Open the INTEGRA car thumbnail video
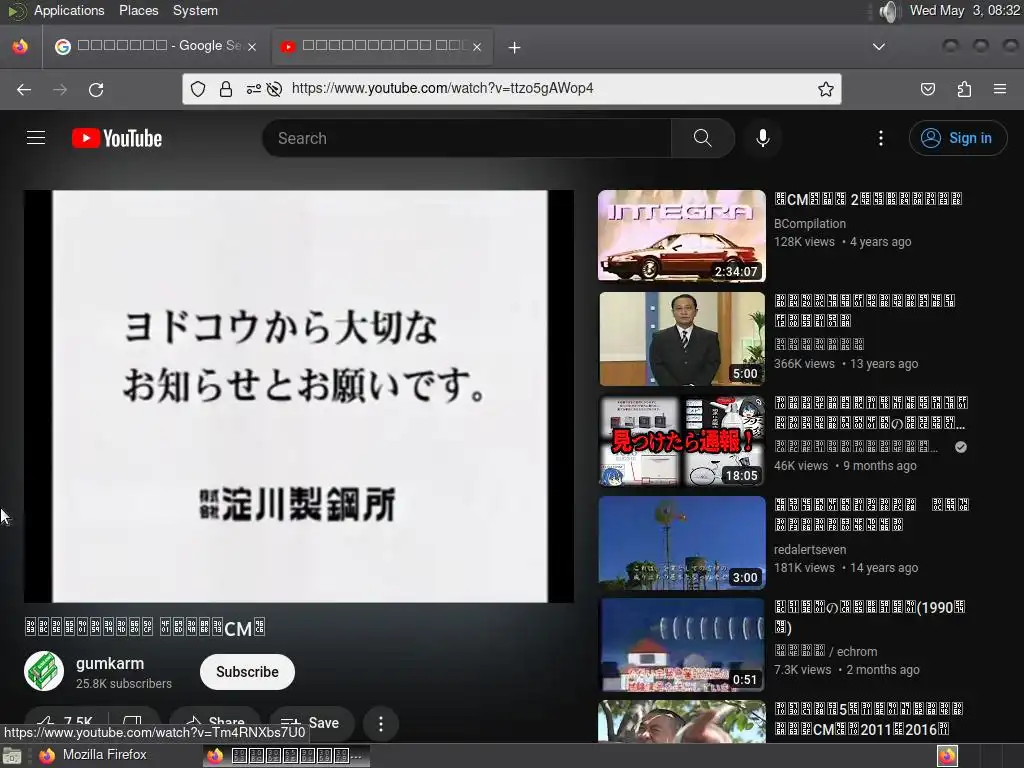This screenshot has height=768, width=1024. click(682, 236)
